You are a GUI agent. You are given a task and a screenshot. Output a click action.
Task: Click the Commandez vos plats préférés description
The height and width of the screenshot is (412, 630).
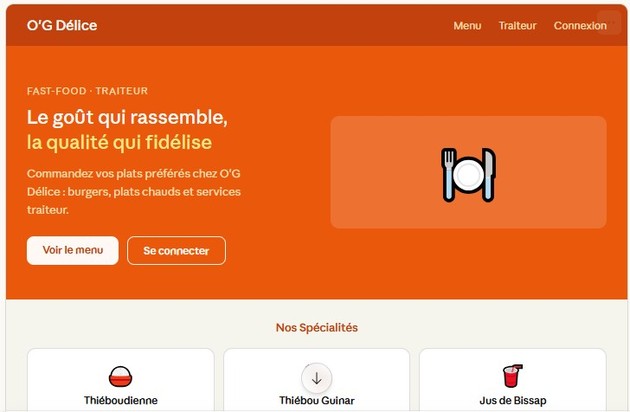[134, 191]
